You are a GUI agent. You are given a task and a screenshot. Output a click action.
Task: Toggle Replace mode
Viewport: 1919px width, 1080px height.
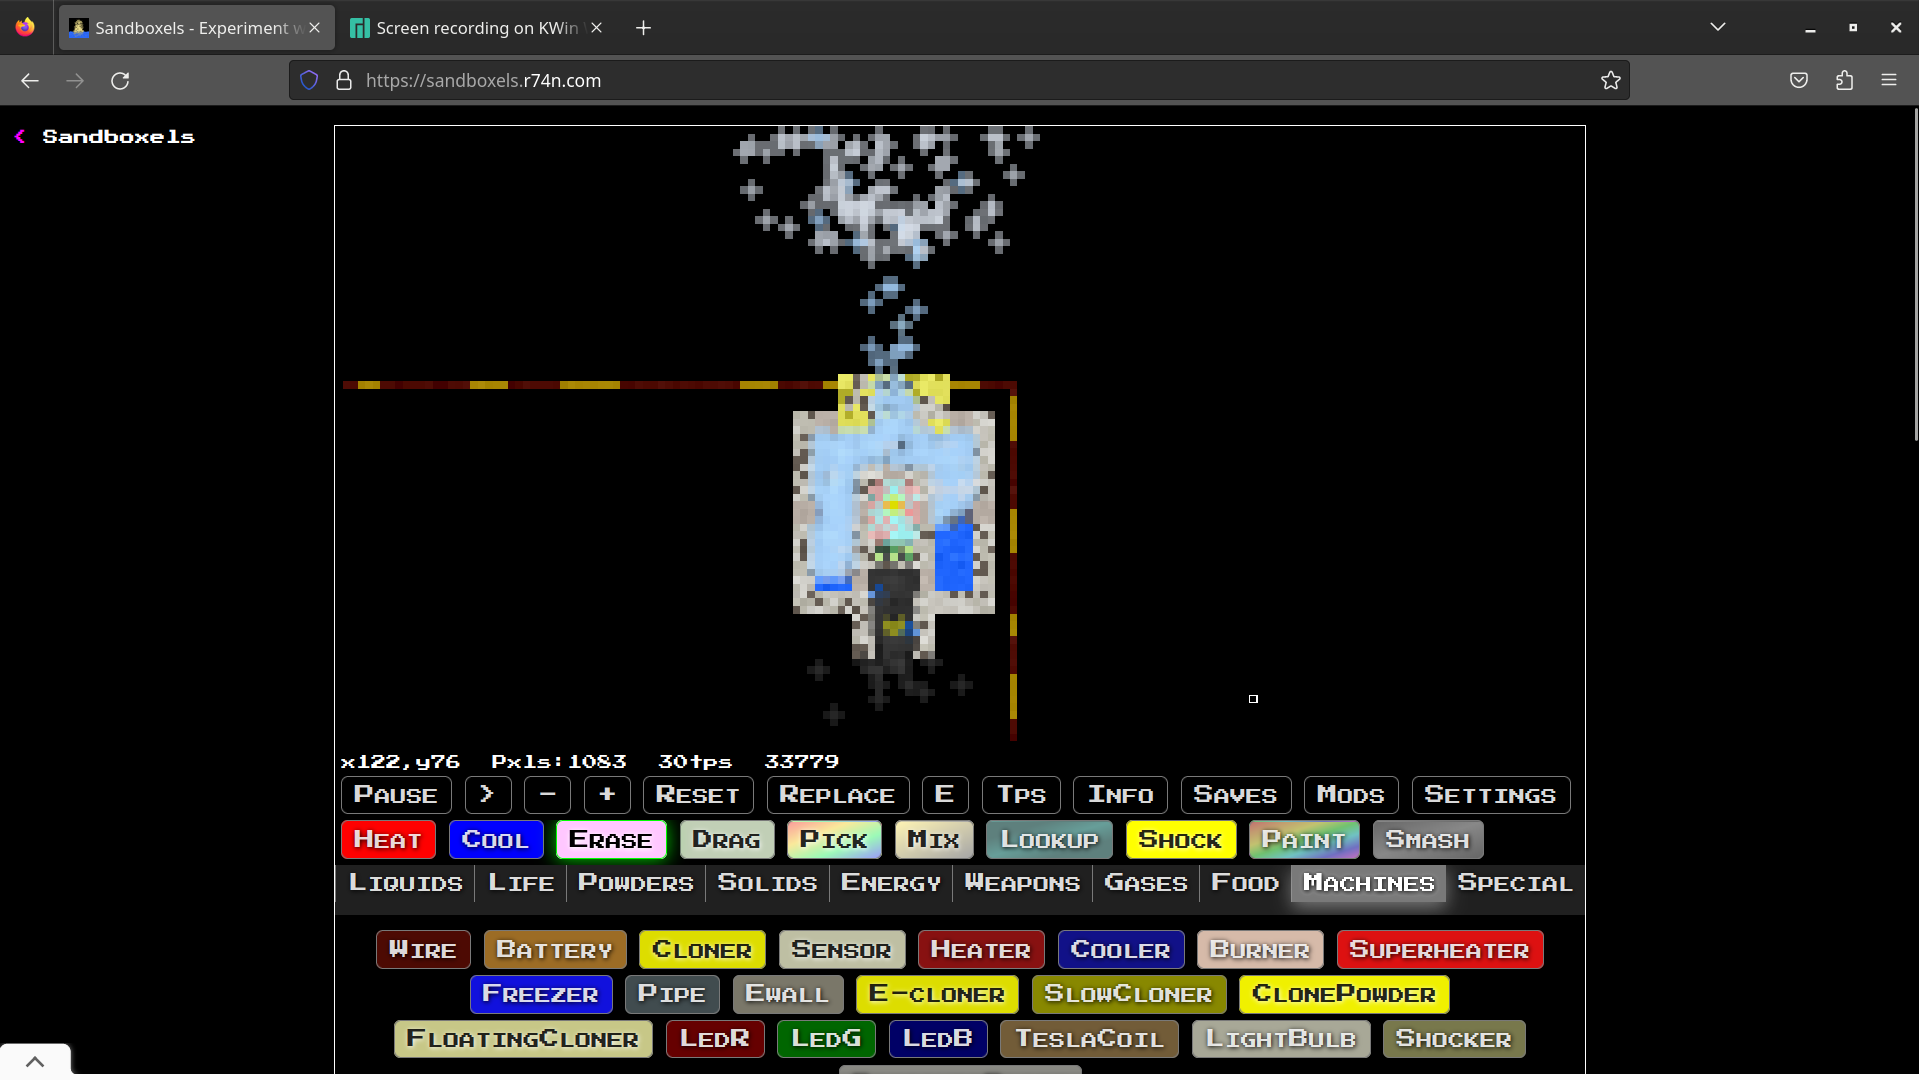tap(838, 795)
